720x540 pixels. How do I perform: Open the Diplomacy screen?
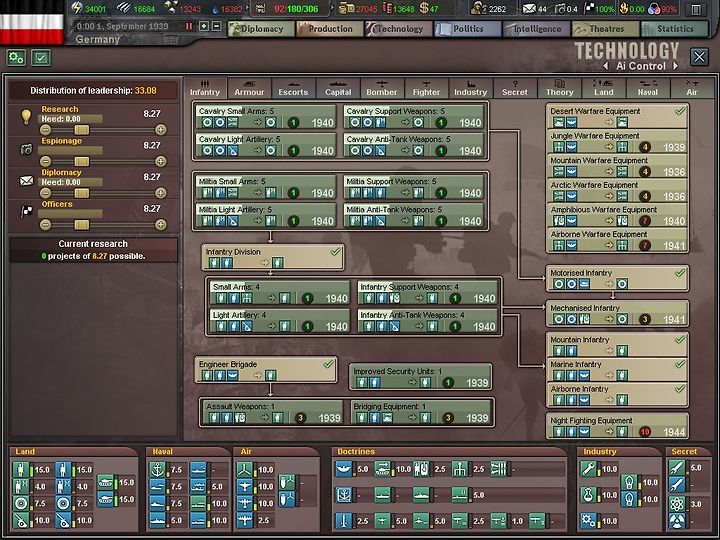[261, 29]
